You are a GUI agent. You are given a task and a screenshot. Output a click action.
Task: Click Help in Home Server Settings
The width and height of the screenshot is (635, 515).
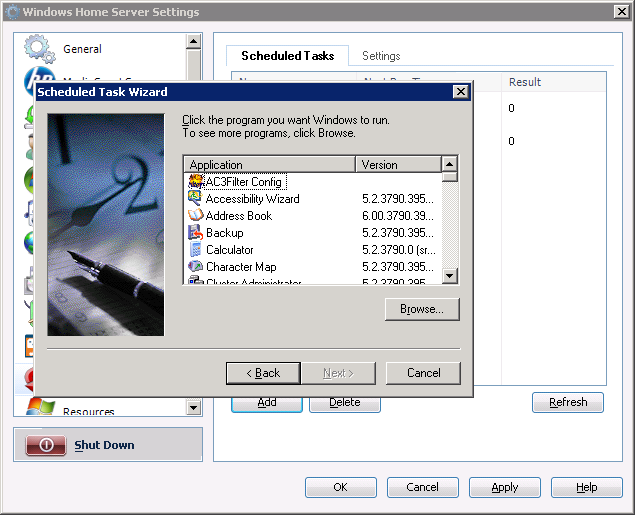pyautogui.click(x=586, y=487)
